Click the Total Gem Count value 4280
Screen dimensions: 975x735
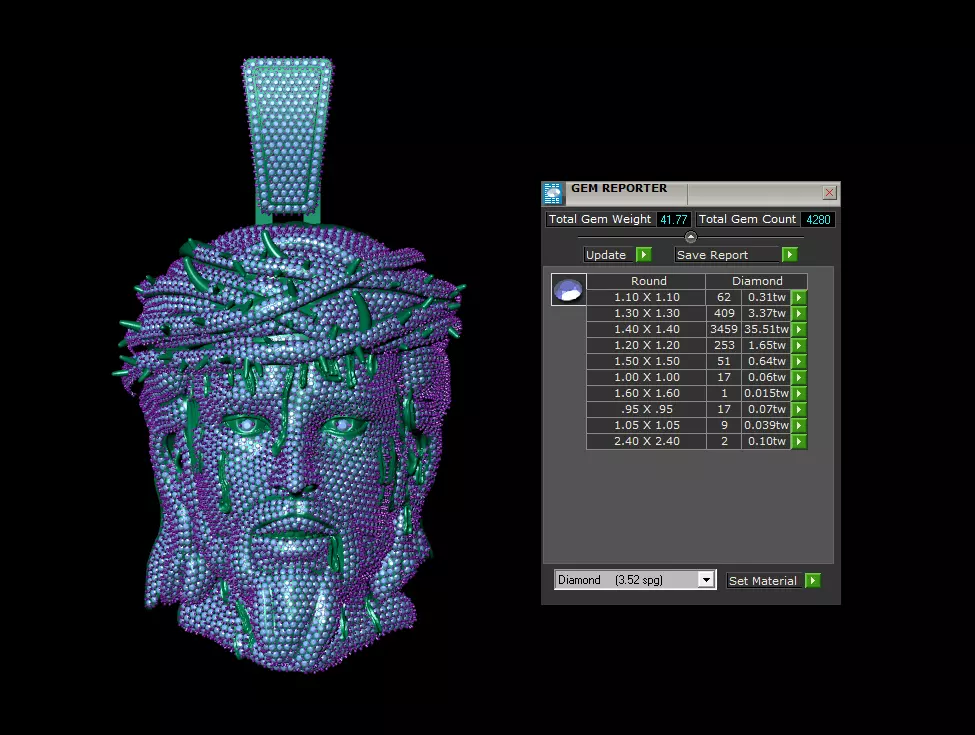[x=818, y=220]
